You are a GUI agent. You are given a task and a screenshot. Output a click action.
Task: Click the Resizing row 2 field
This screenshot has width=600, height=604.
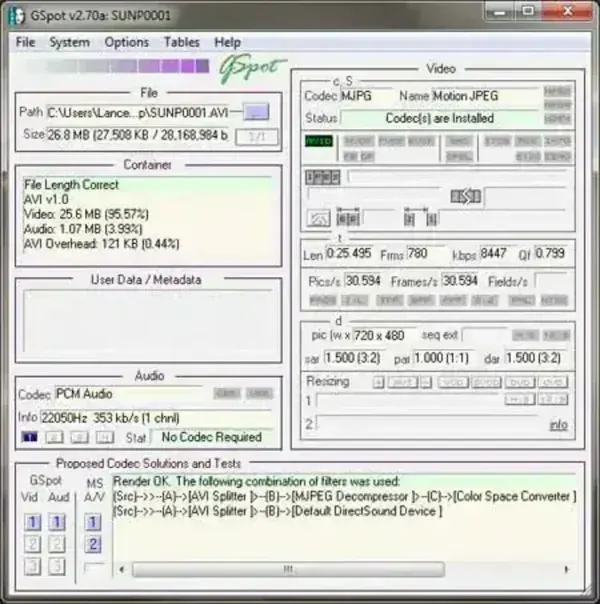[427, 423]
